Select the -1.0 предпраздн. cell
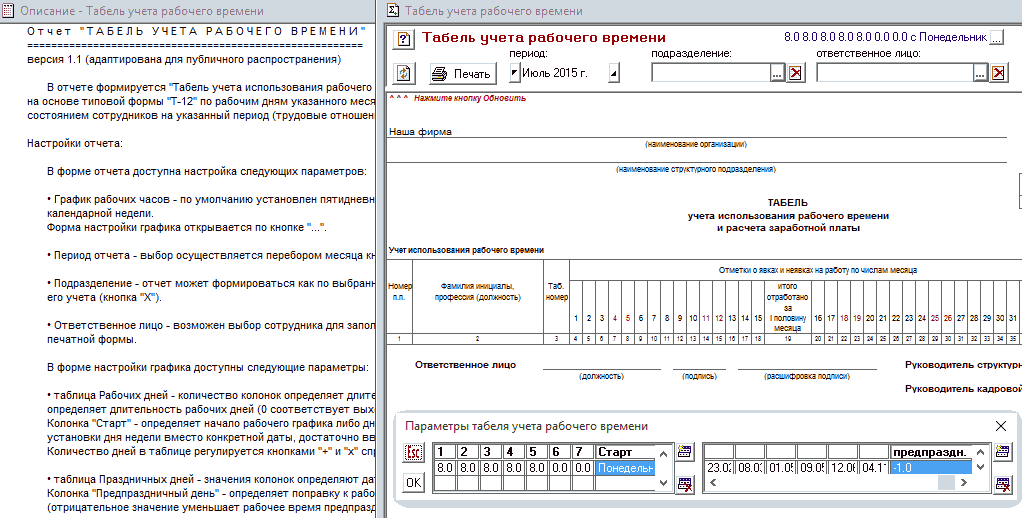The height and width of the screenshot is (518, 1022). pos(931,467)
